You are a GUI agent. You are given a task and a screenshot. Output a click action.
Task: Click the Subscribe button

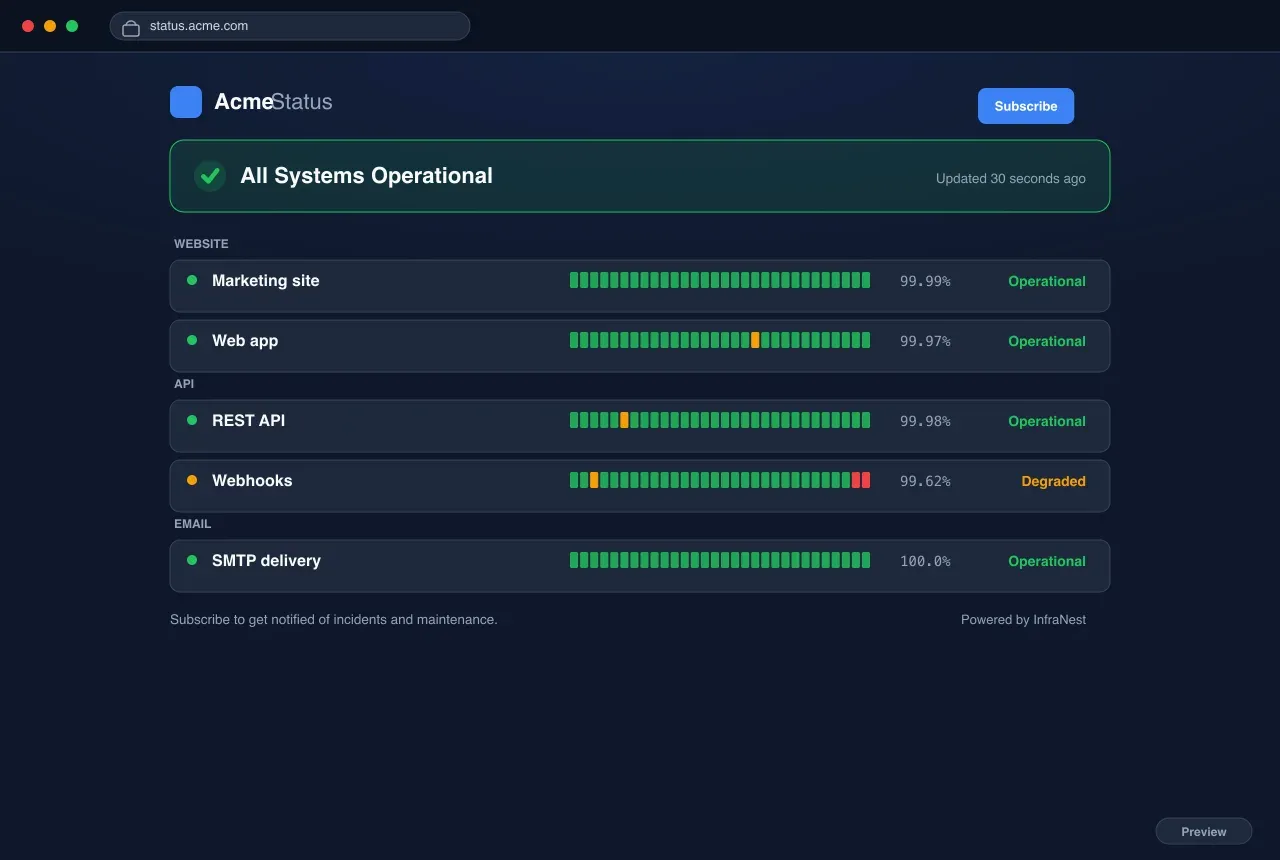(1026, 106)
